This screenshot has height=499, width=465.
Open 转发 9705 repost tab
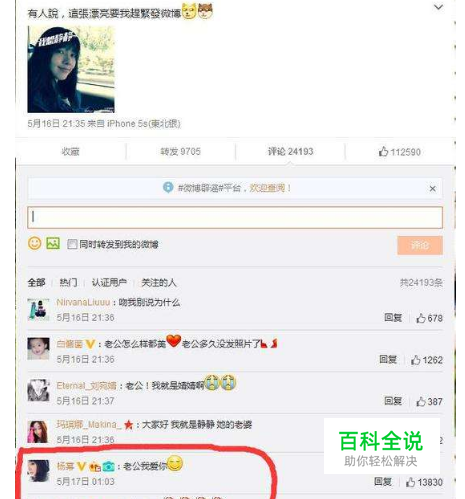pyautogui.click(x=181, y=152)
